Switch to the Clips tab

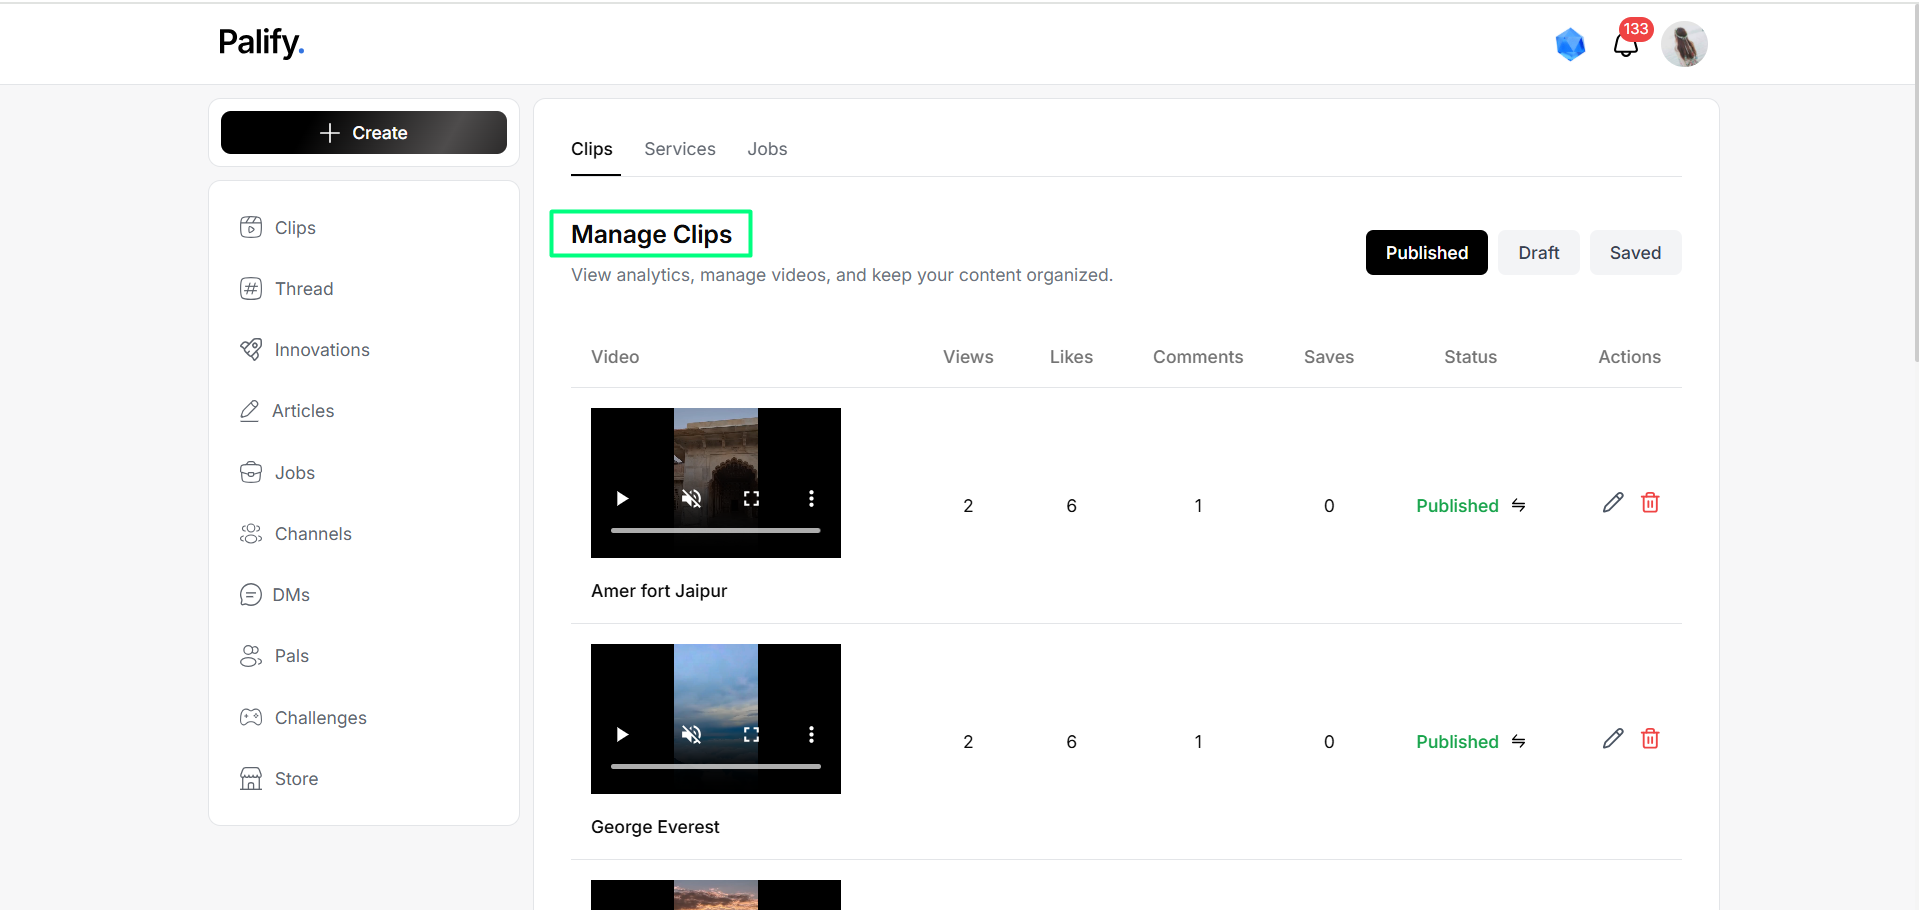tap(592, 149)
